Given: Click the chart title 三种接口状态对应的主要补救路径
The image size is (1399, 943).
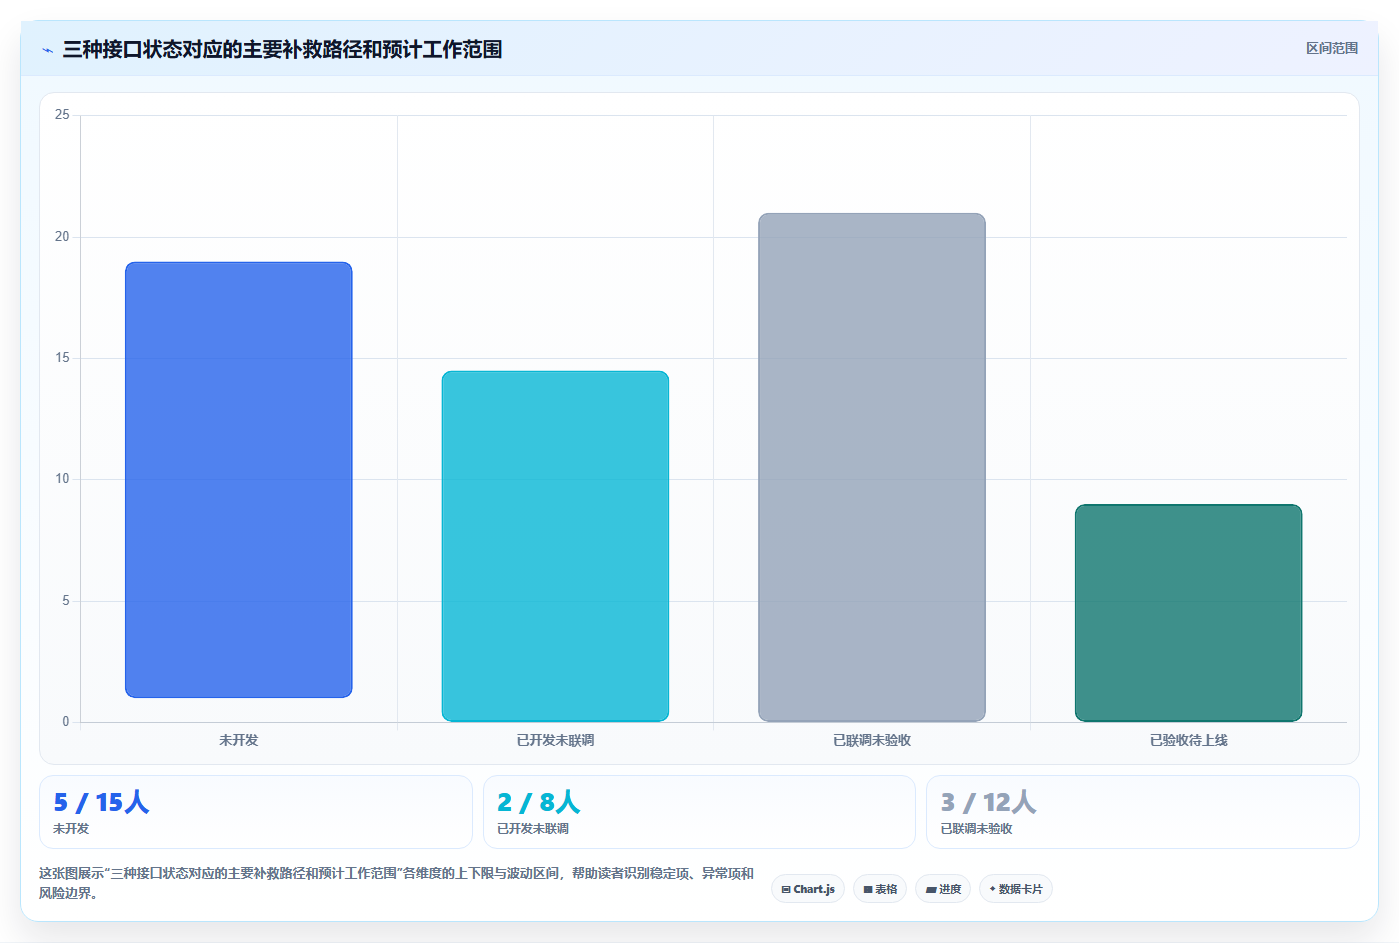Looking at the screenshot, I should coord(282,50).
